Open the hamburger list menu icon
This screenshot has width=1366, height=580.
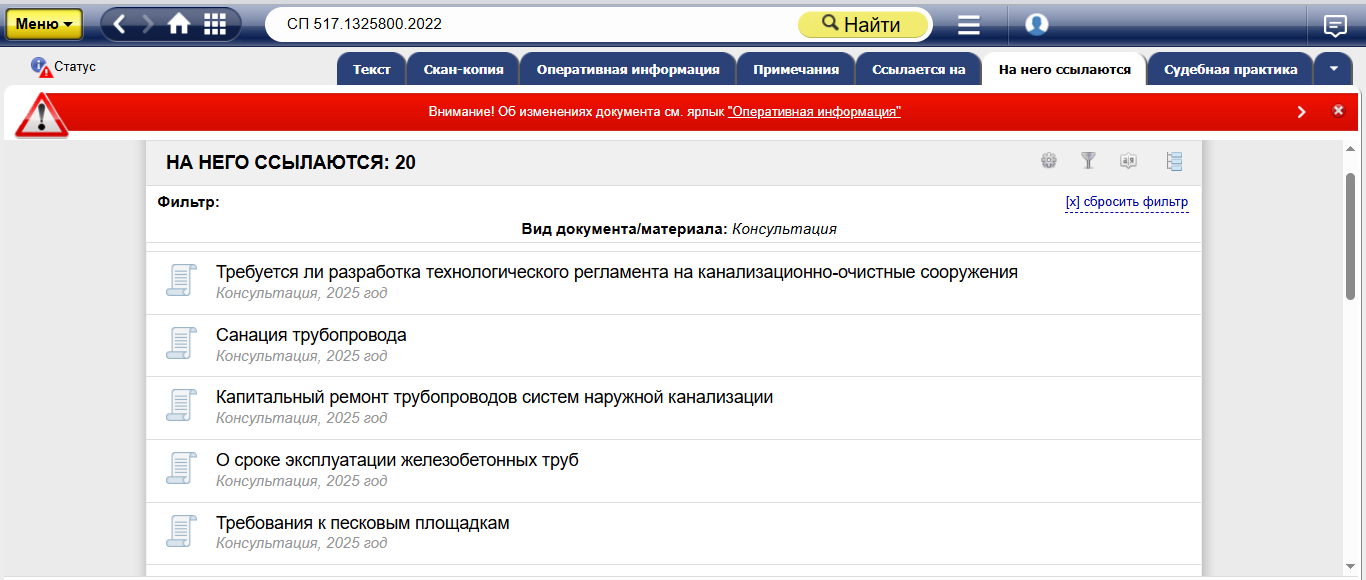pyautogui.click(x=968, y=25)
